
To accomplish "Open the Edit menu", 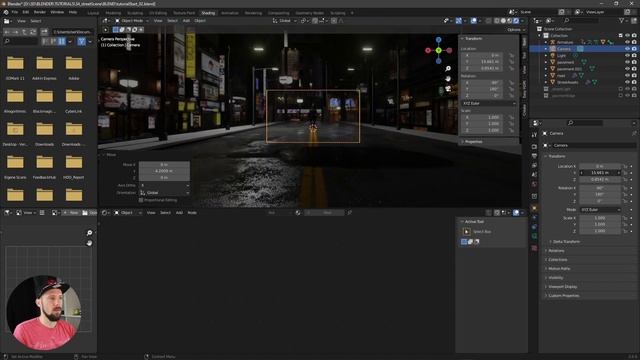I will click(26, 12).
